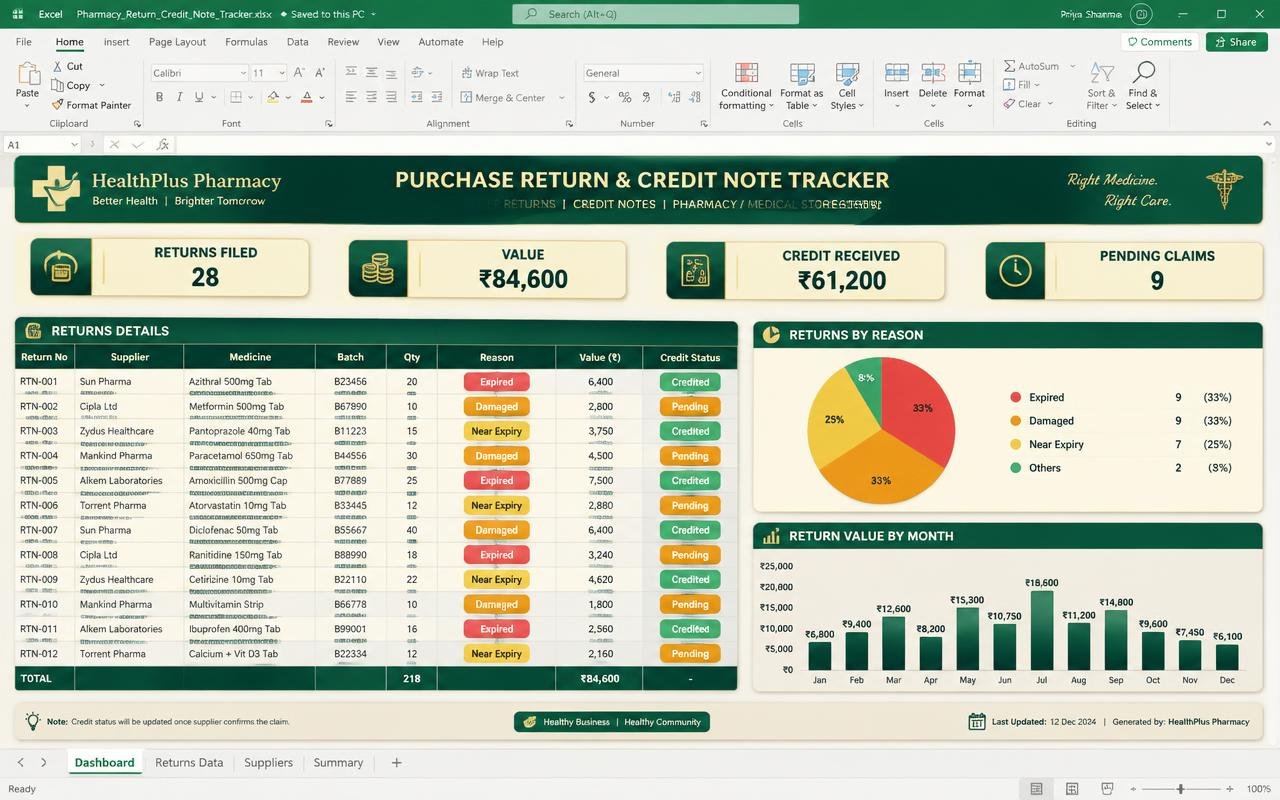Image resolution: width=1280 pixels, height=800 pixels.
Task: Open the Comments pane
Action: (1159, 42)
